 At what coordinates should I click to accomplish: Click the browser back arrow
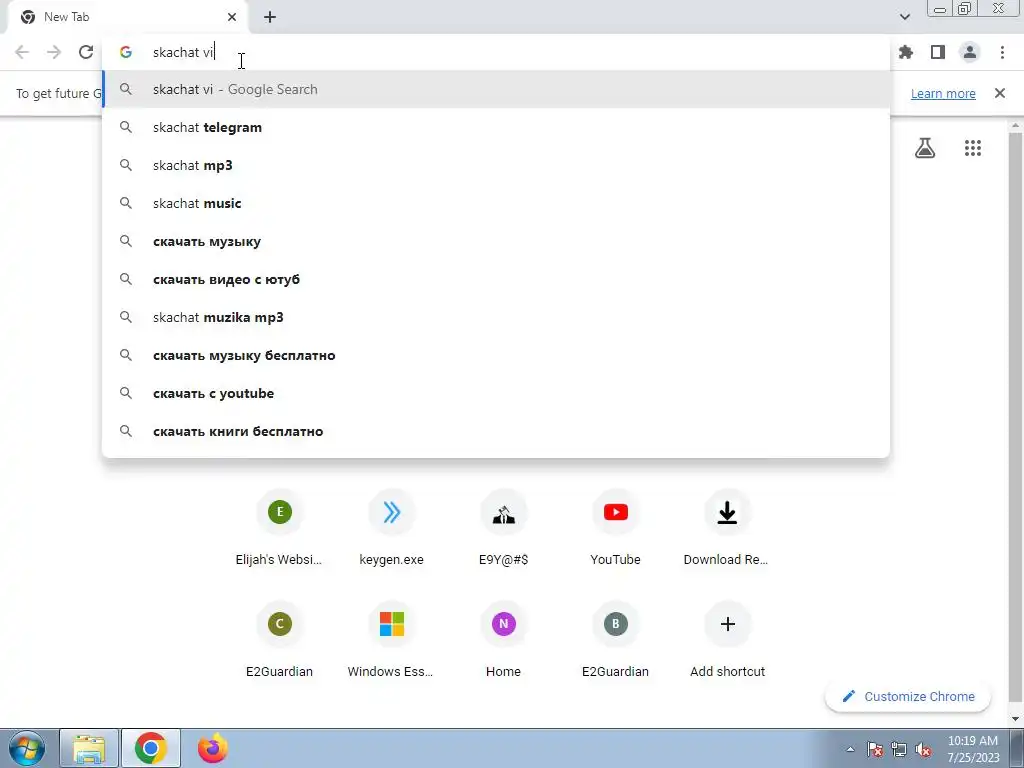pos(22,52)
